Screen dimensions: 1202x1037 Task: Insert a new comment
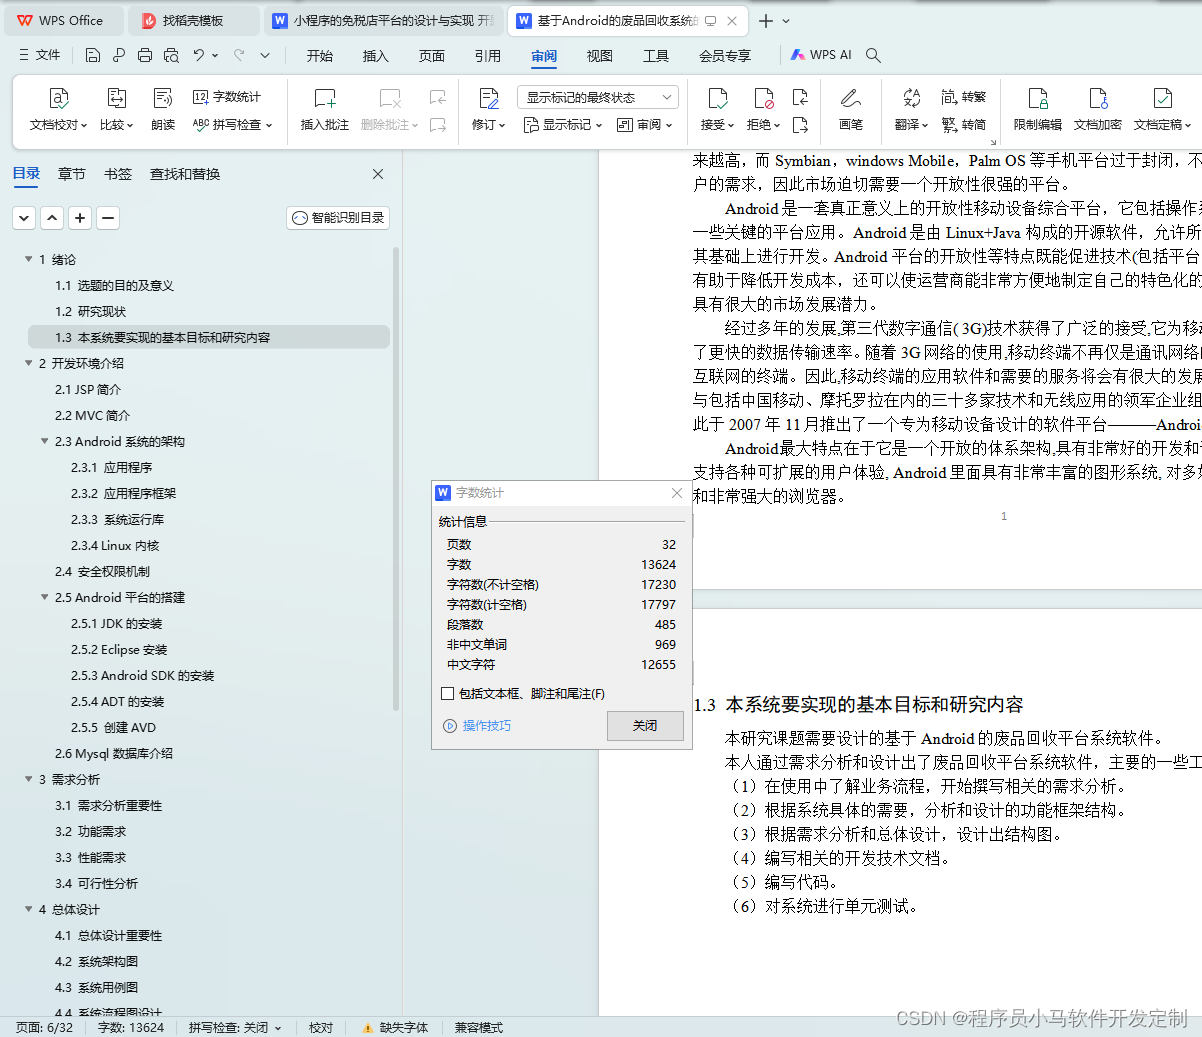pos(325,109)
